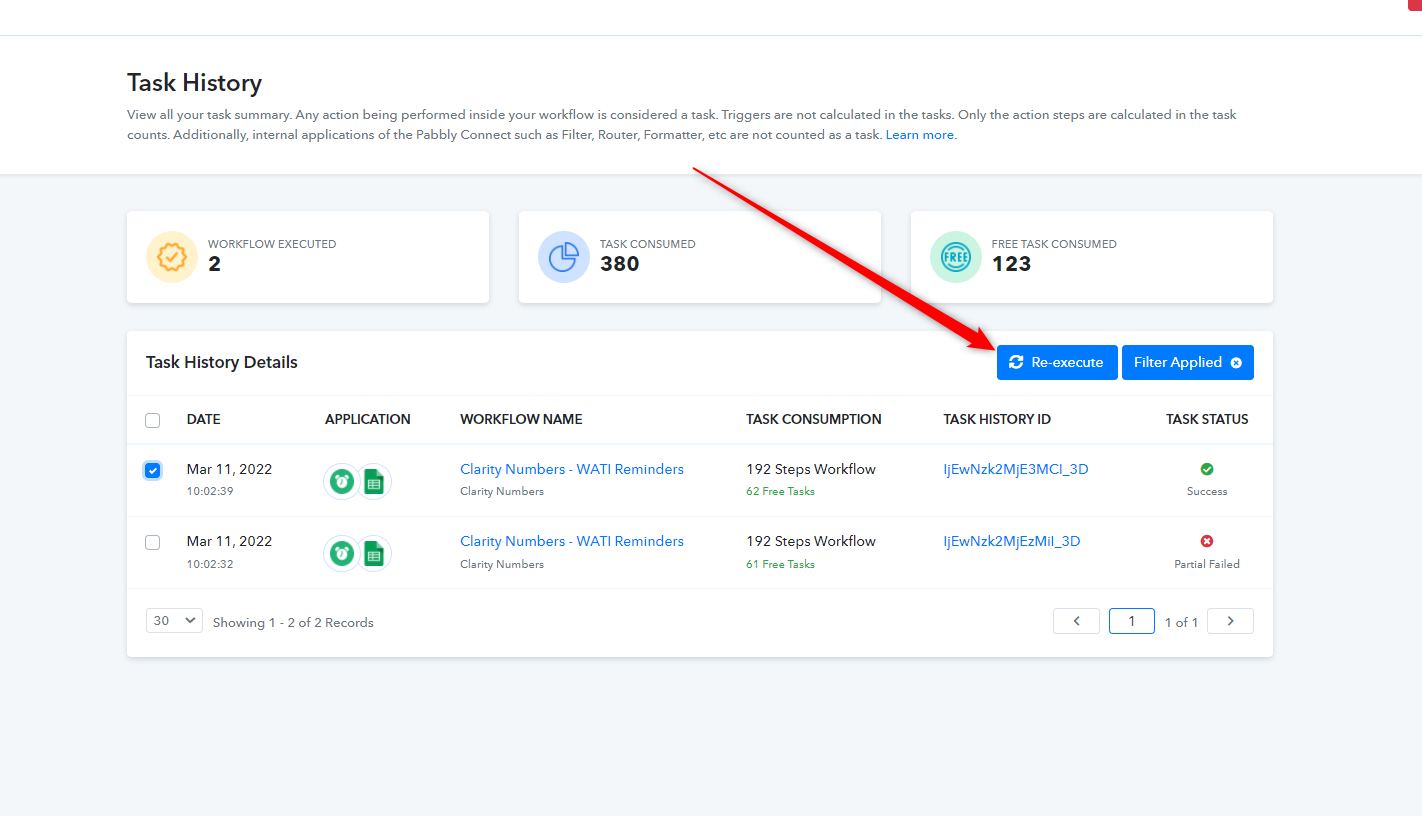Click the Task Consumed value 380
Image resolution: width=1422 pixels, height=816 pixels.
pos(620,264)
